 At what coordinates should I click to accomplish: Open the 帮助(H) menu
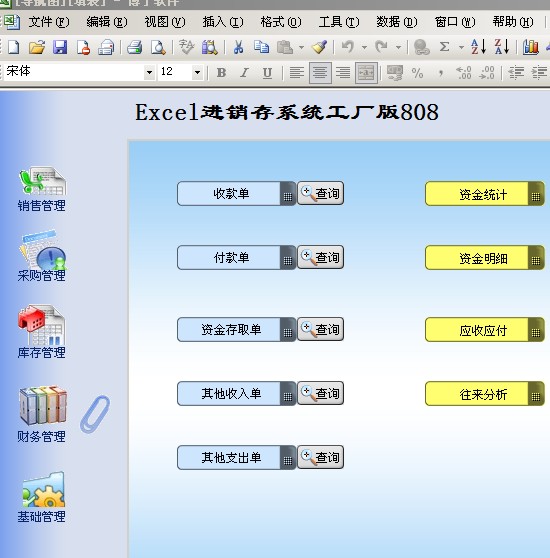[x=513, y=22]
